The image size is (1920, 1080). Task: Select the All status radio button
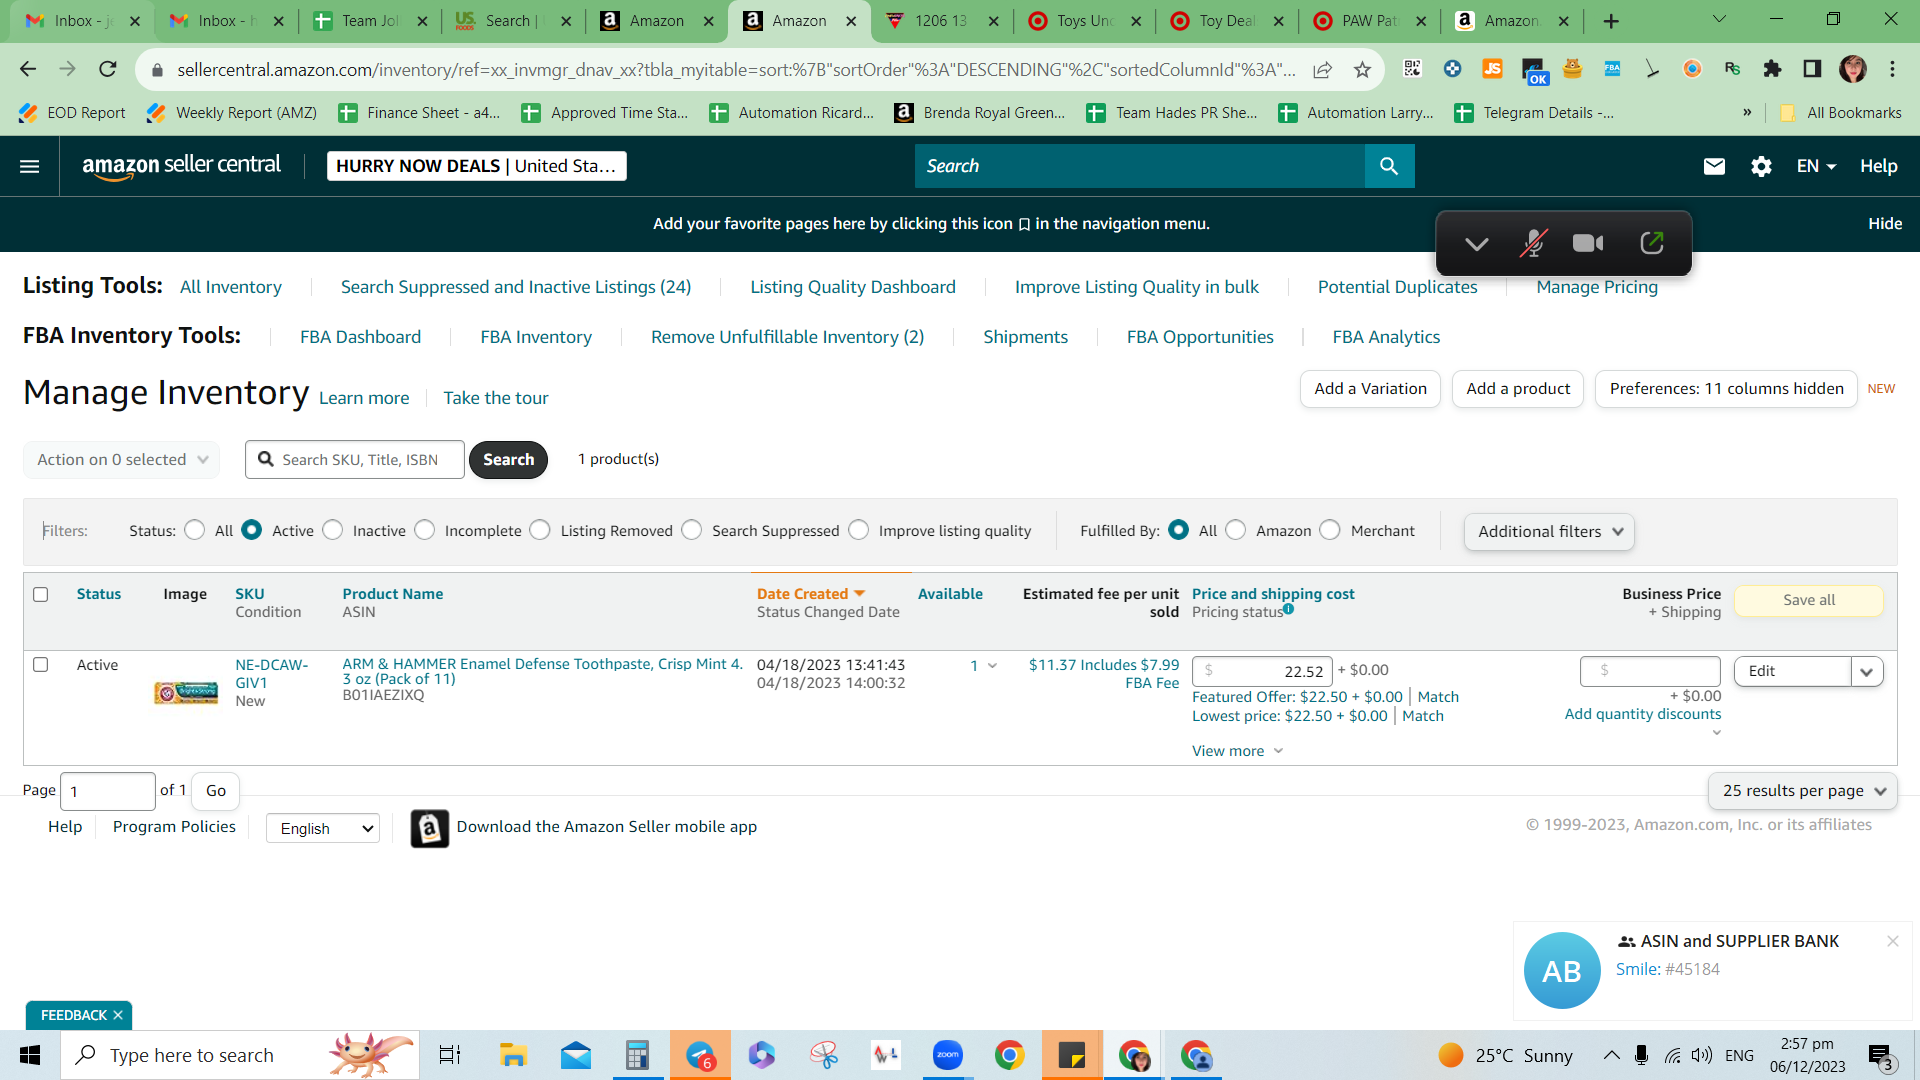tap(195, 530)
